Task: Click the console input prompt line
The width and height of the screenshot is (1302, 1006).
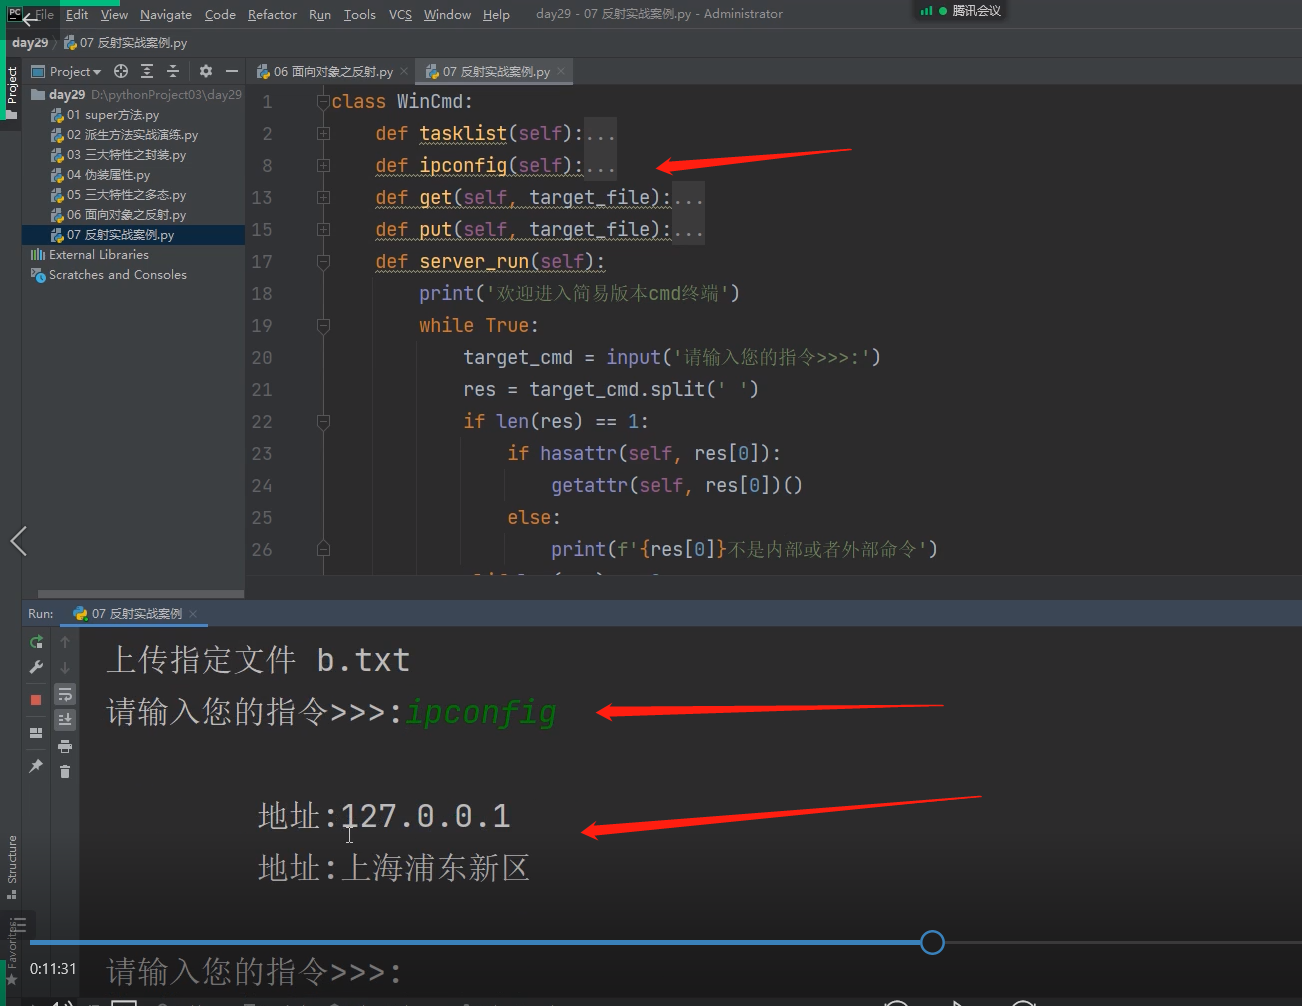Action: pyautogui.click(x=255, y=971)
